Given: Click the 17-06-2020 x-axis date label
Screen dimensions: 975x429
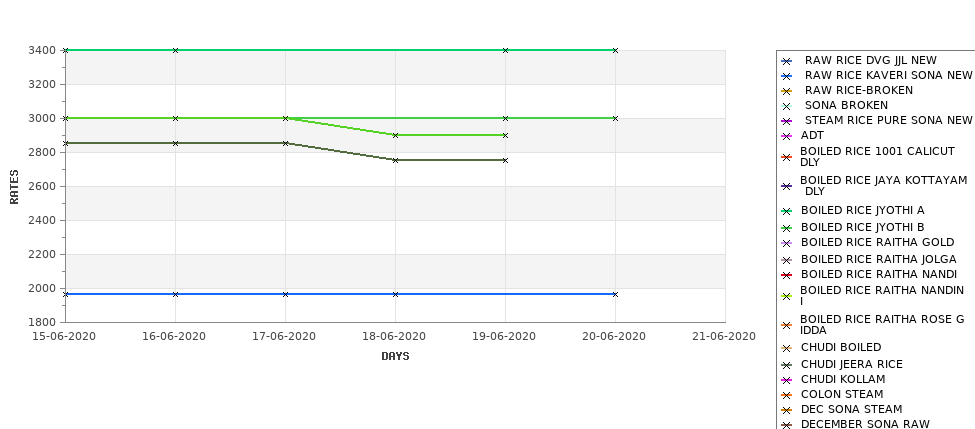Looking at the screenshot, I should pyautogui.click(x=284, y=336).
